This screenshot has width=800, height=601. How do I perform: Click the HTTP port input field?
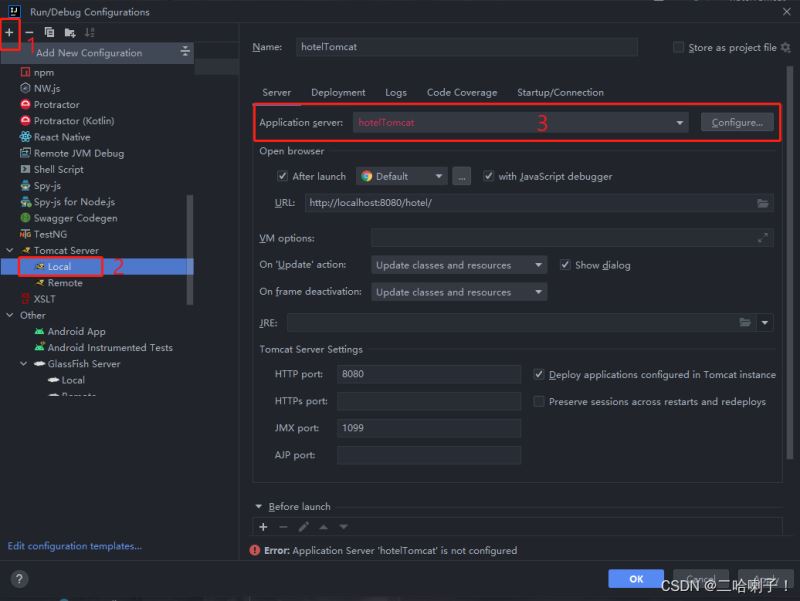[428, 375]
